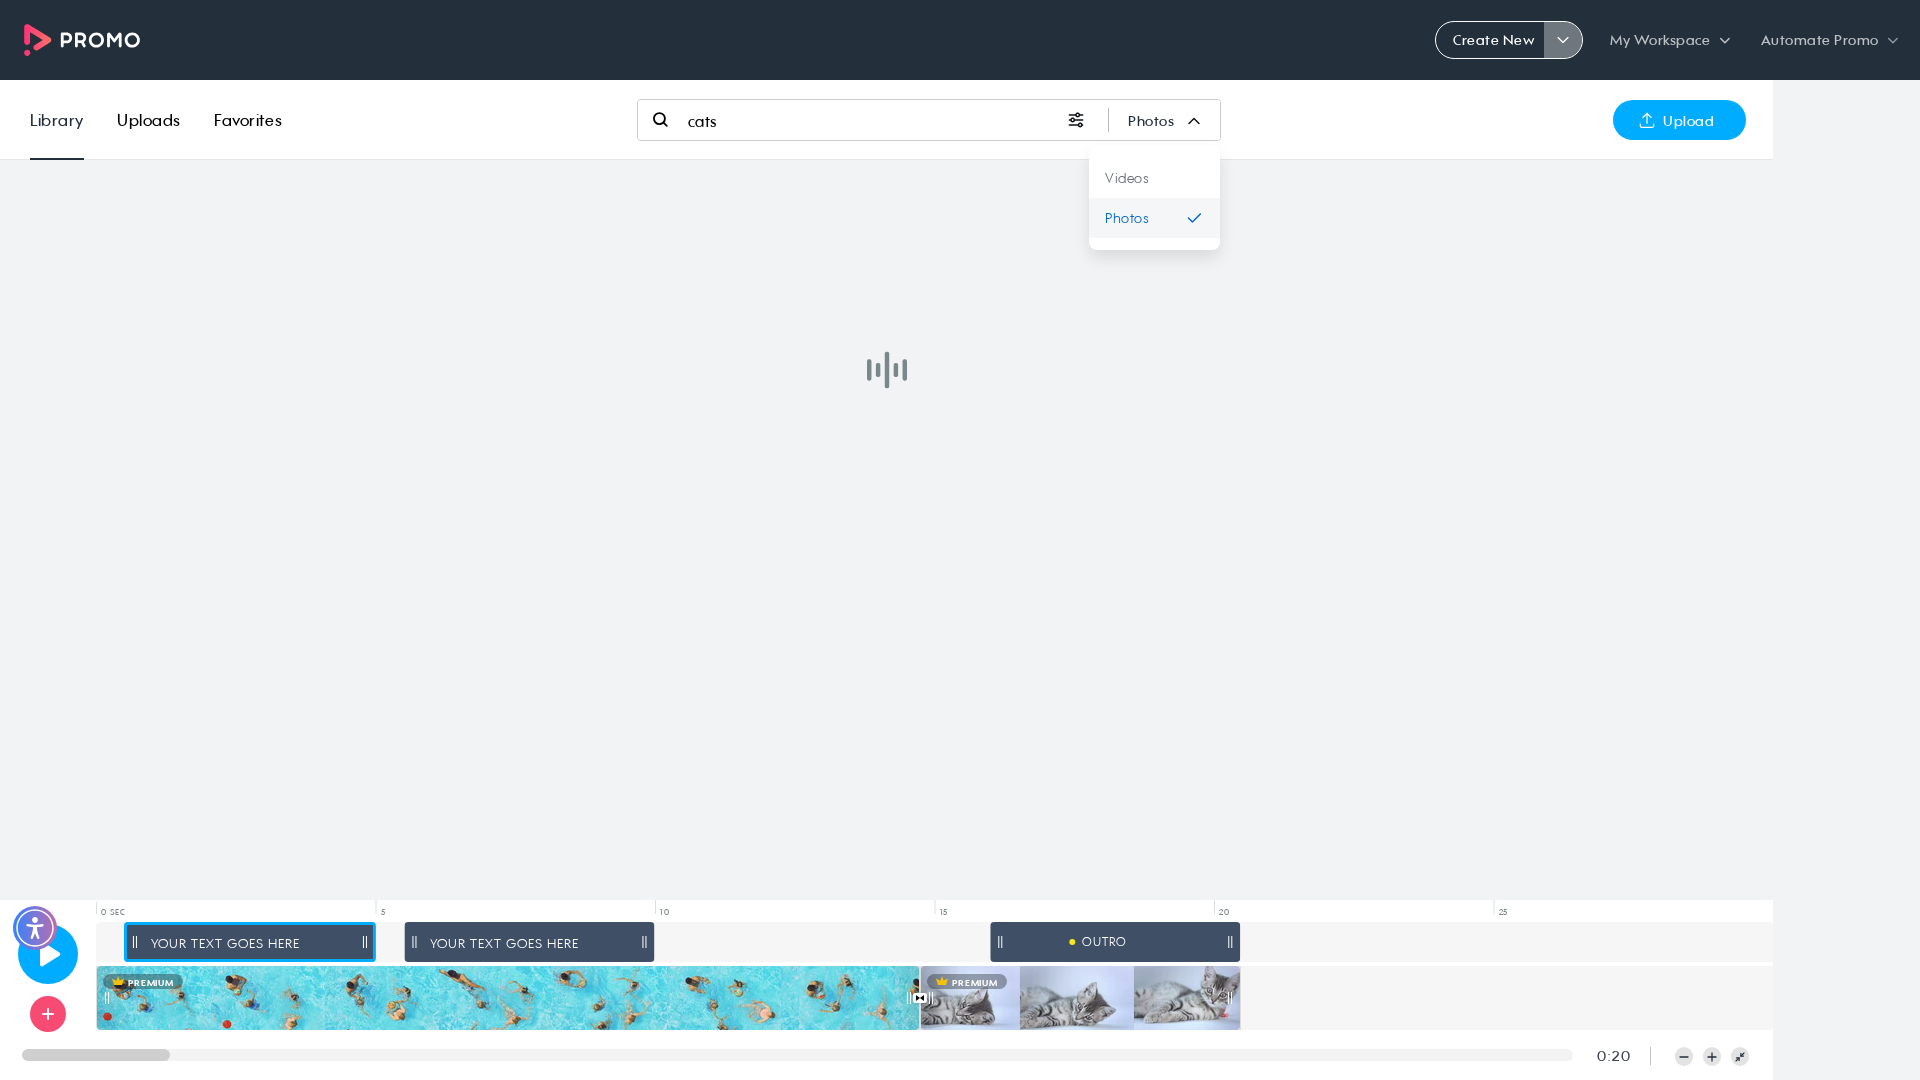Select the second YOUR TEXT GOES HERE block

coord(529,942)
